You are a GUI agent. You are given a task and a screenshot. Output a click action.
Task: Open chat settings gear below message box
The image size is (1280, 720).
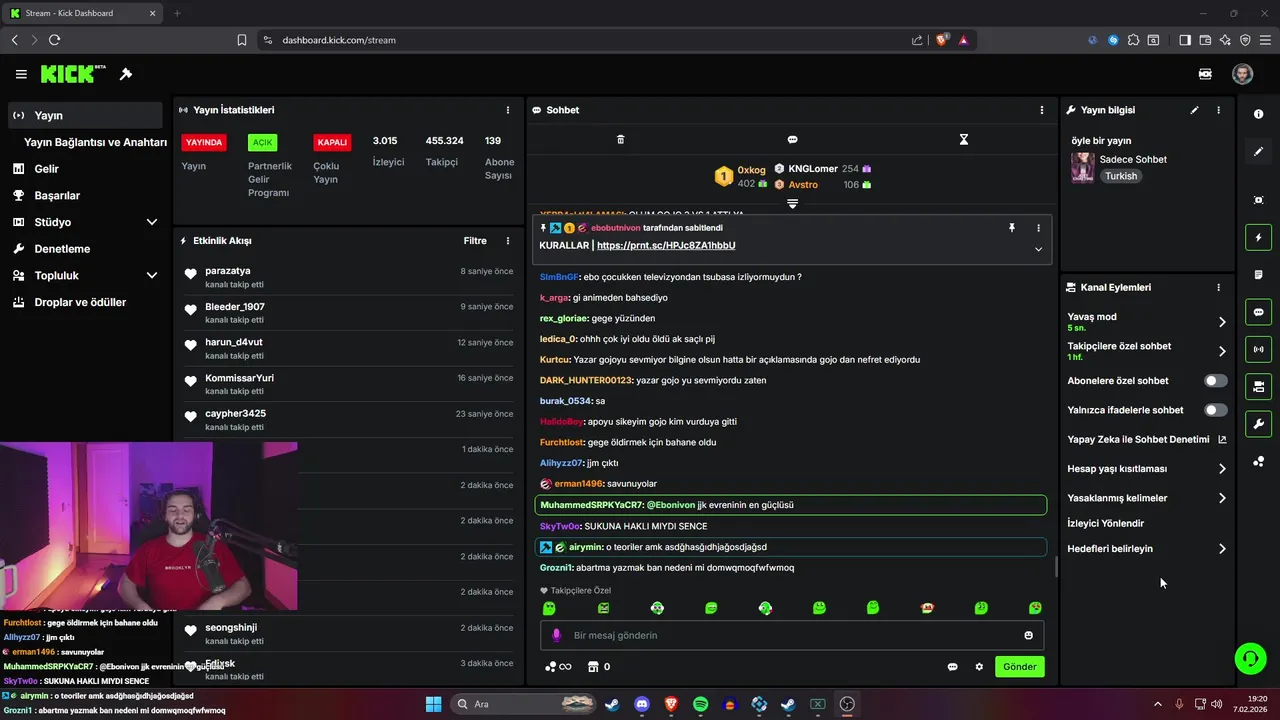(x=979, y=667)
